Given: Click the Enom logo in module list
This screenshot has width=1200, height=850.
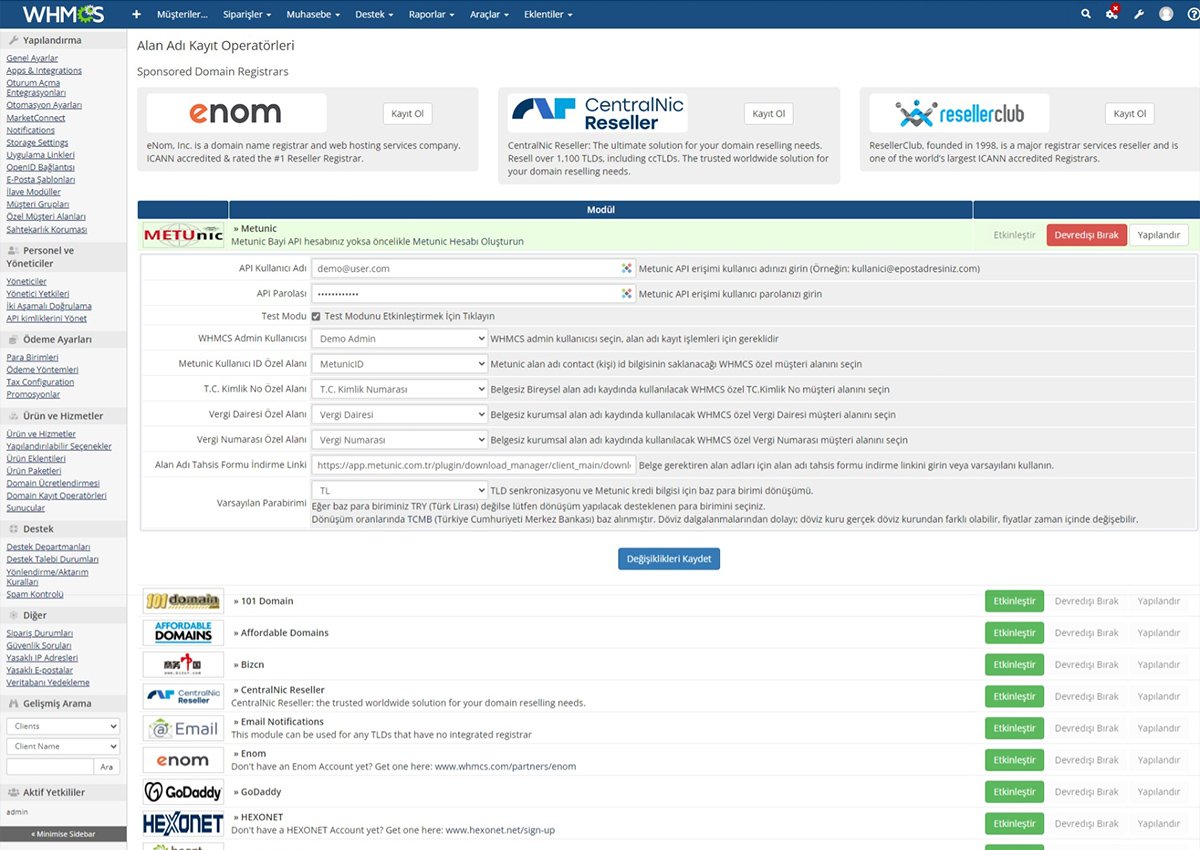Looking at the screenshot, I should click(x=183, y=760).
